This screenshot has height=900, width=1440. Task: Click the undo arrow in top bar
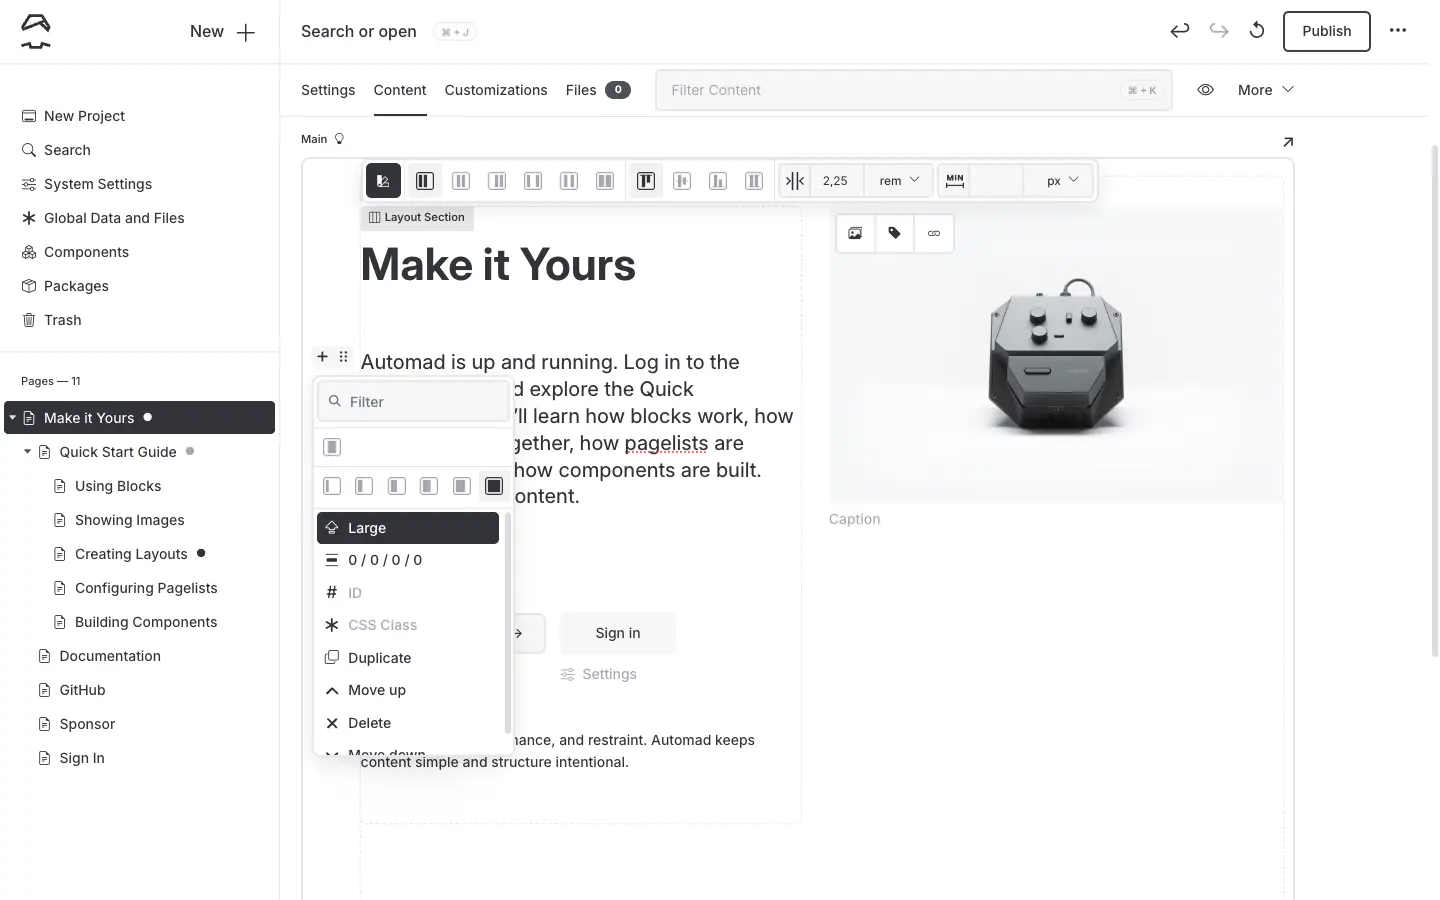click(x=1180, y=31)
